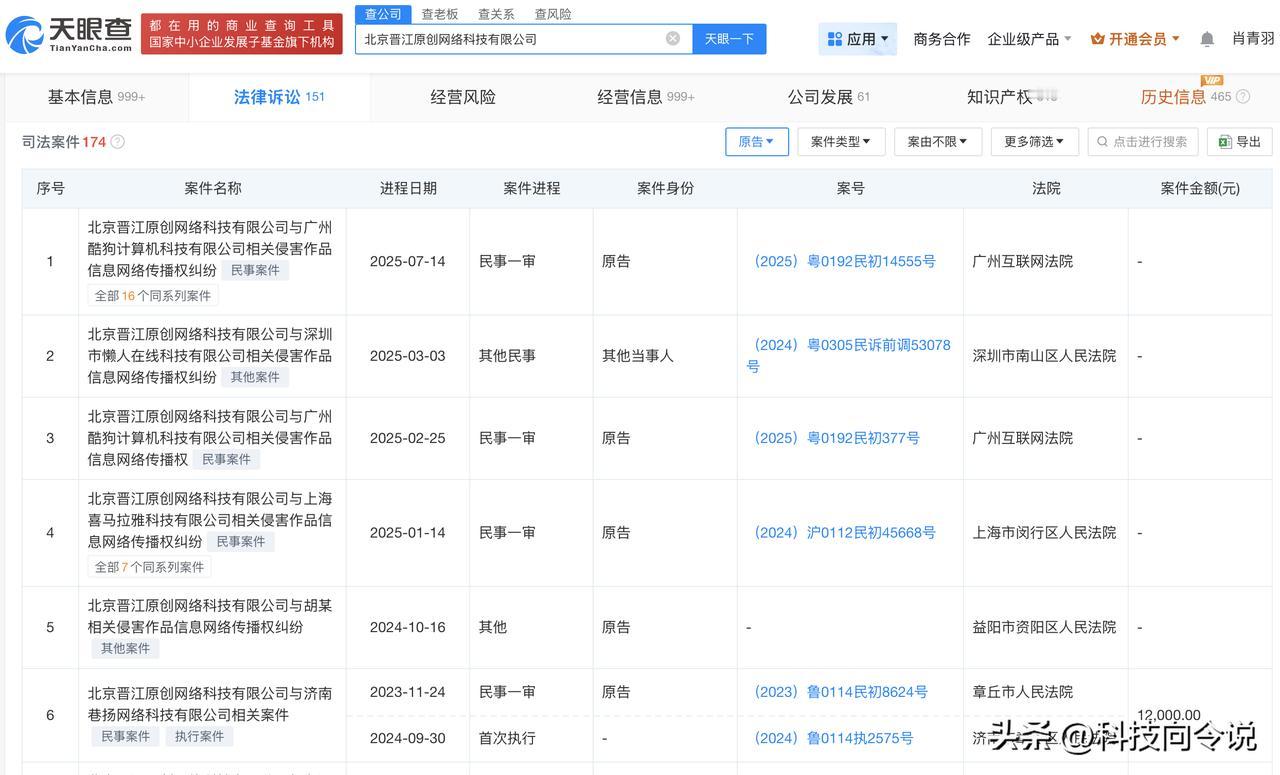Screen dimensions: 1280x775
Task: Open the 历史信息 VIP tab
Action: pos(1187,97)
